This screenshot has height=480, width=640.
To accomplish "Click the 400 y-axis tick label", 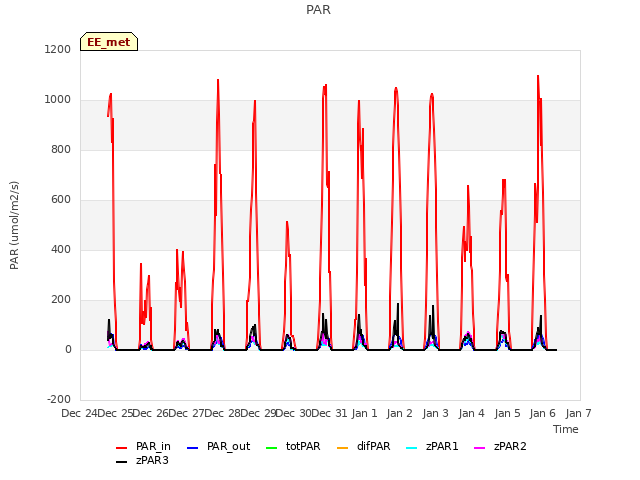I will point(61,249).
